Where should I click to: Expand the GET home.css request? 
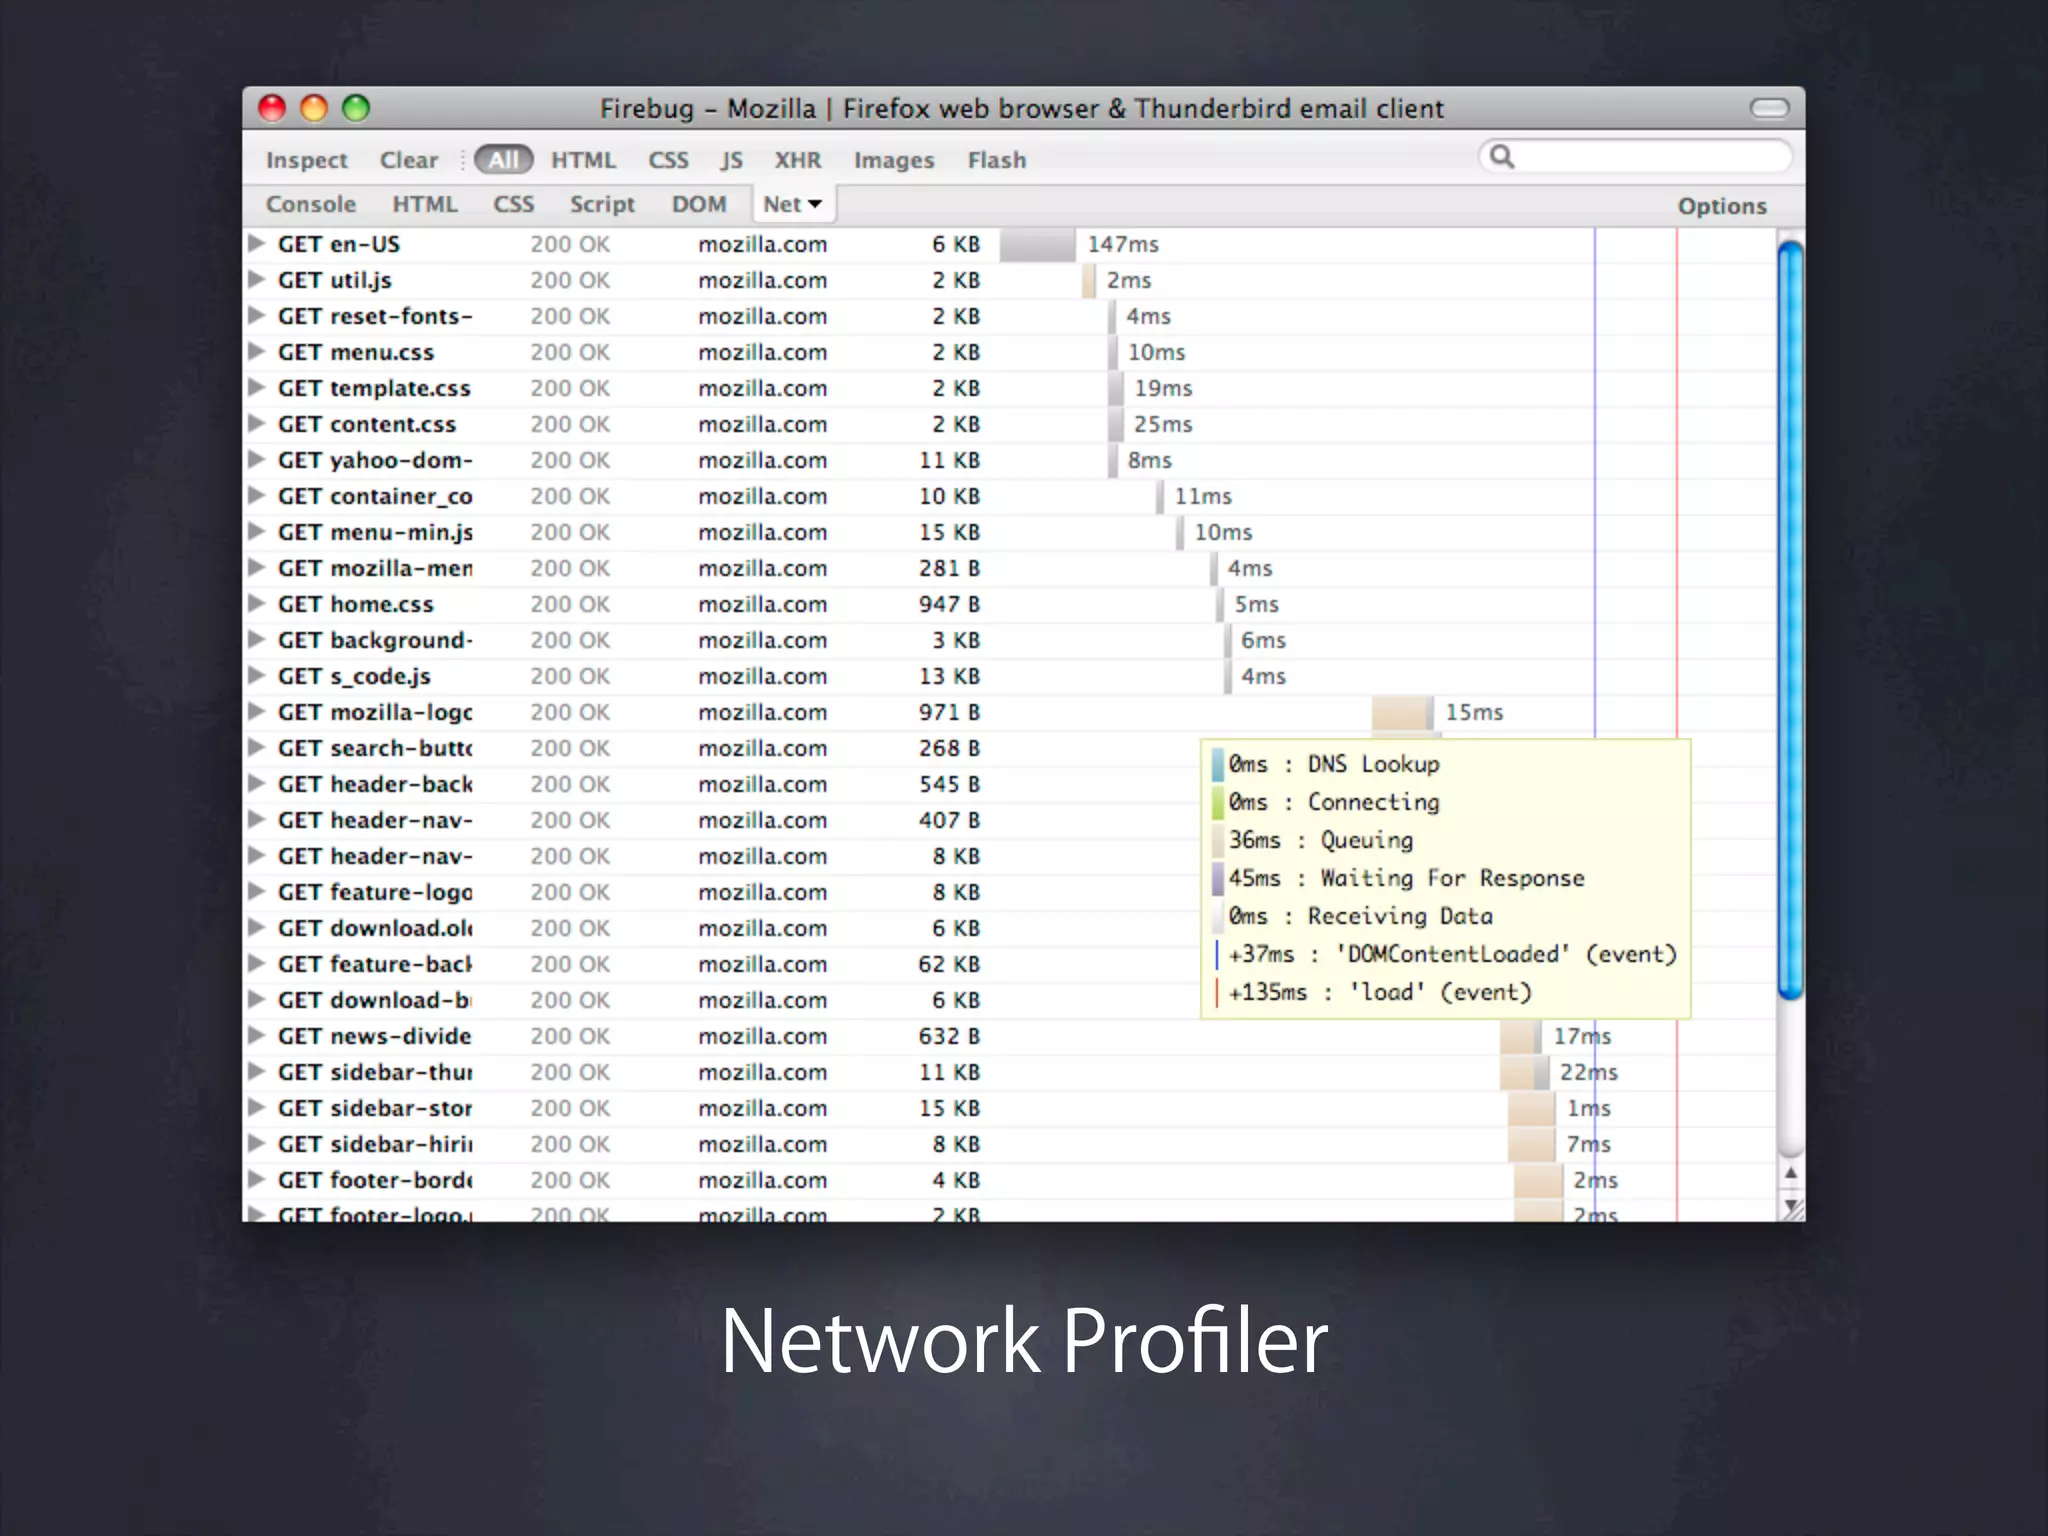coord(257,603)
